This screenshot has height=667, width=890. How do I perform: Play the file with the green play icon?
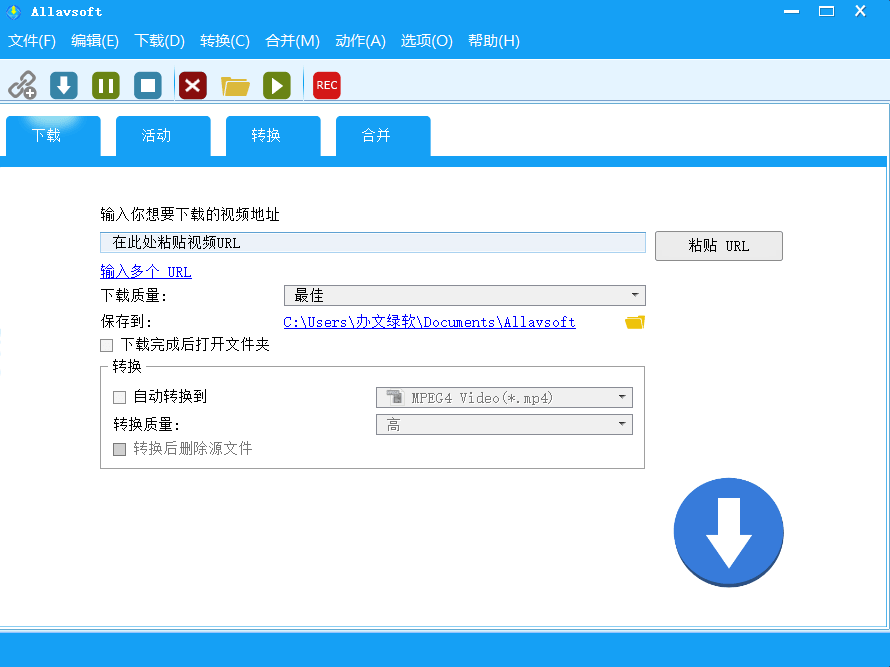[x=276, y=85]
